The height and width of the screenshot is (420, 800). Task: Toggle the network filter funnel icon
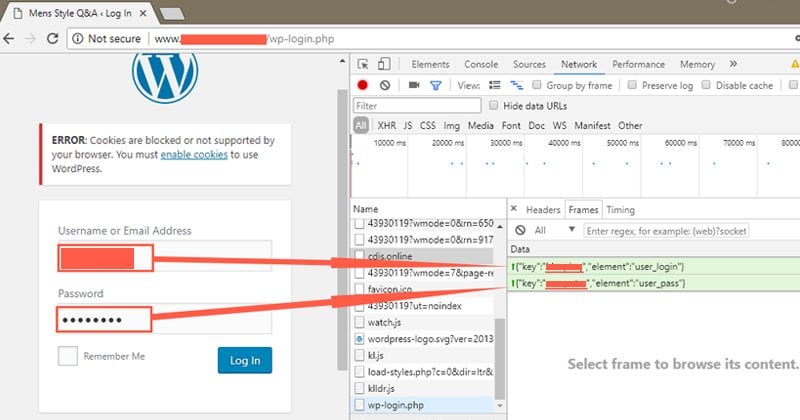pyautogui.click(x=435, y=86)
